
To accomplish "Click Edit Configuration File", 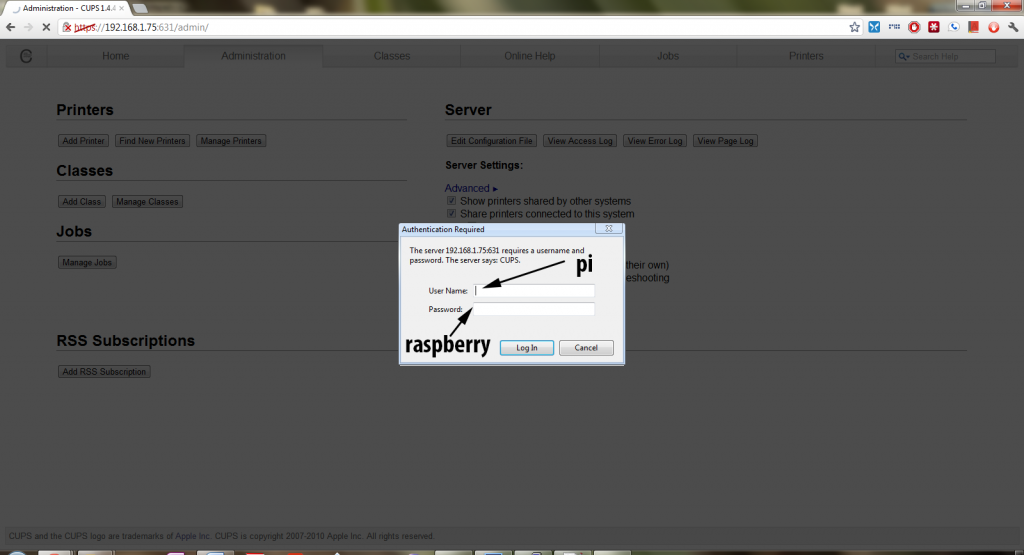I will pyautogui.click(x=492, y=141).
